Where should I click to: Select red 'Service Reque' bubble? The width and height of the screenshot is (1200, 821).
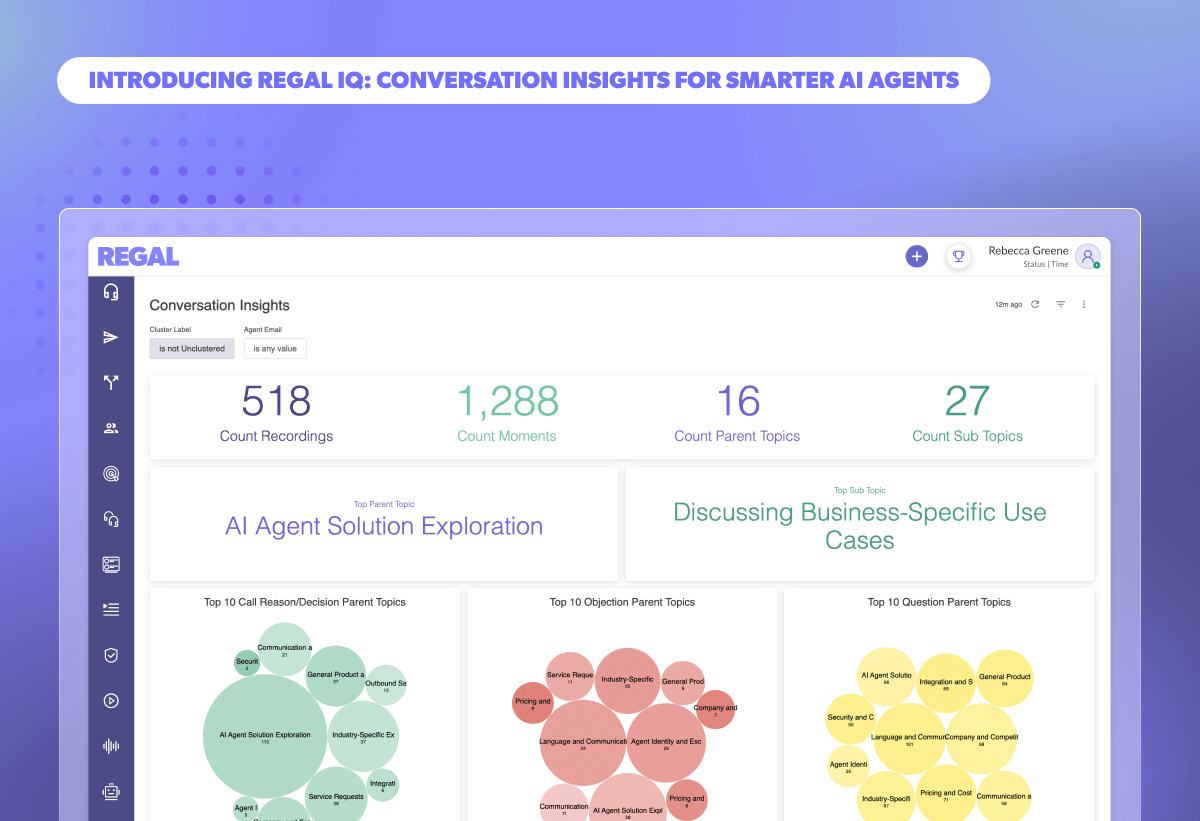570,677
